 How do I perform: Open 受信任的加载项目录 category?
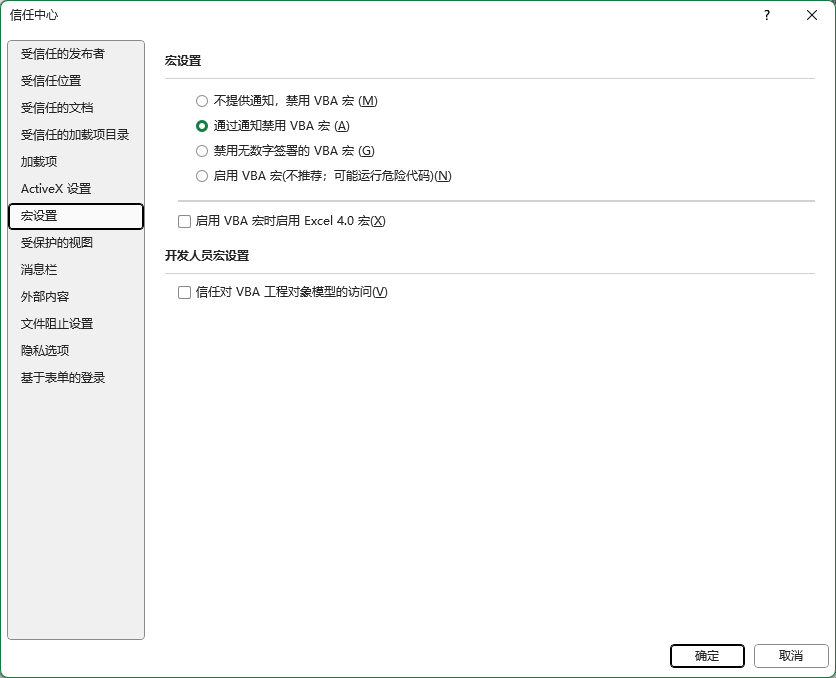click(76, 135)
